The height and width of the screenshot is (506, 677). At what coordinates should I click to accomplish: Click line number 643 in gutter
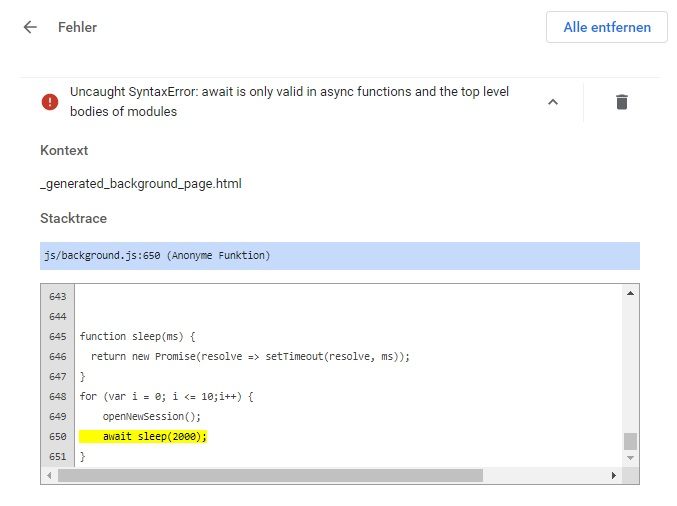tap(57, 297)
